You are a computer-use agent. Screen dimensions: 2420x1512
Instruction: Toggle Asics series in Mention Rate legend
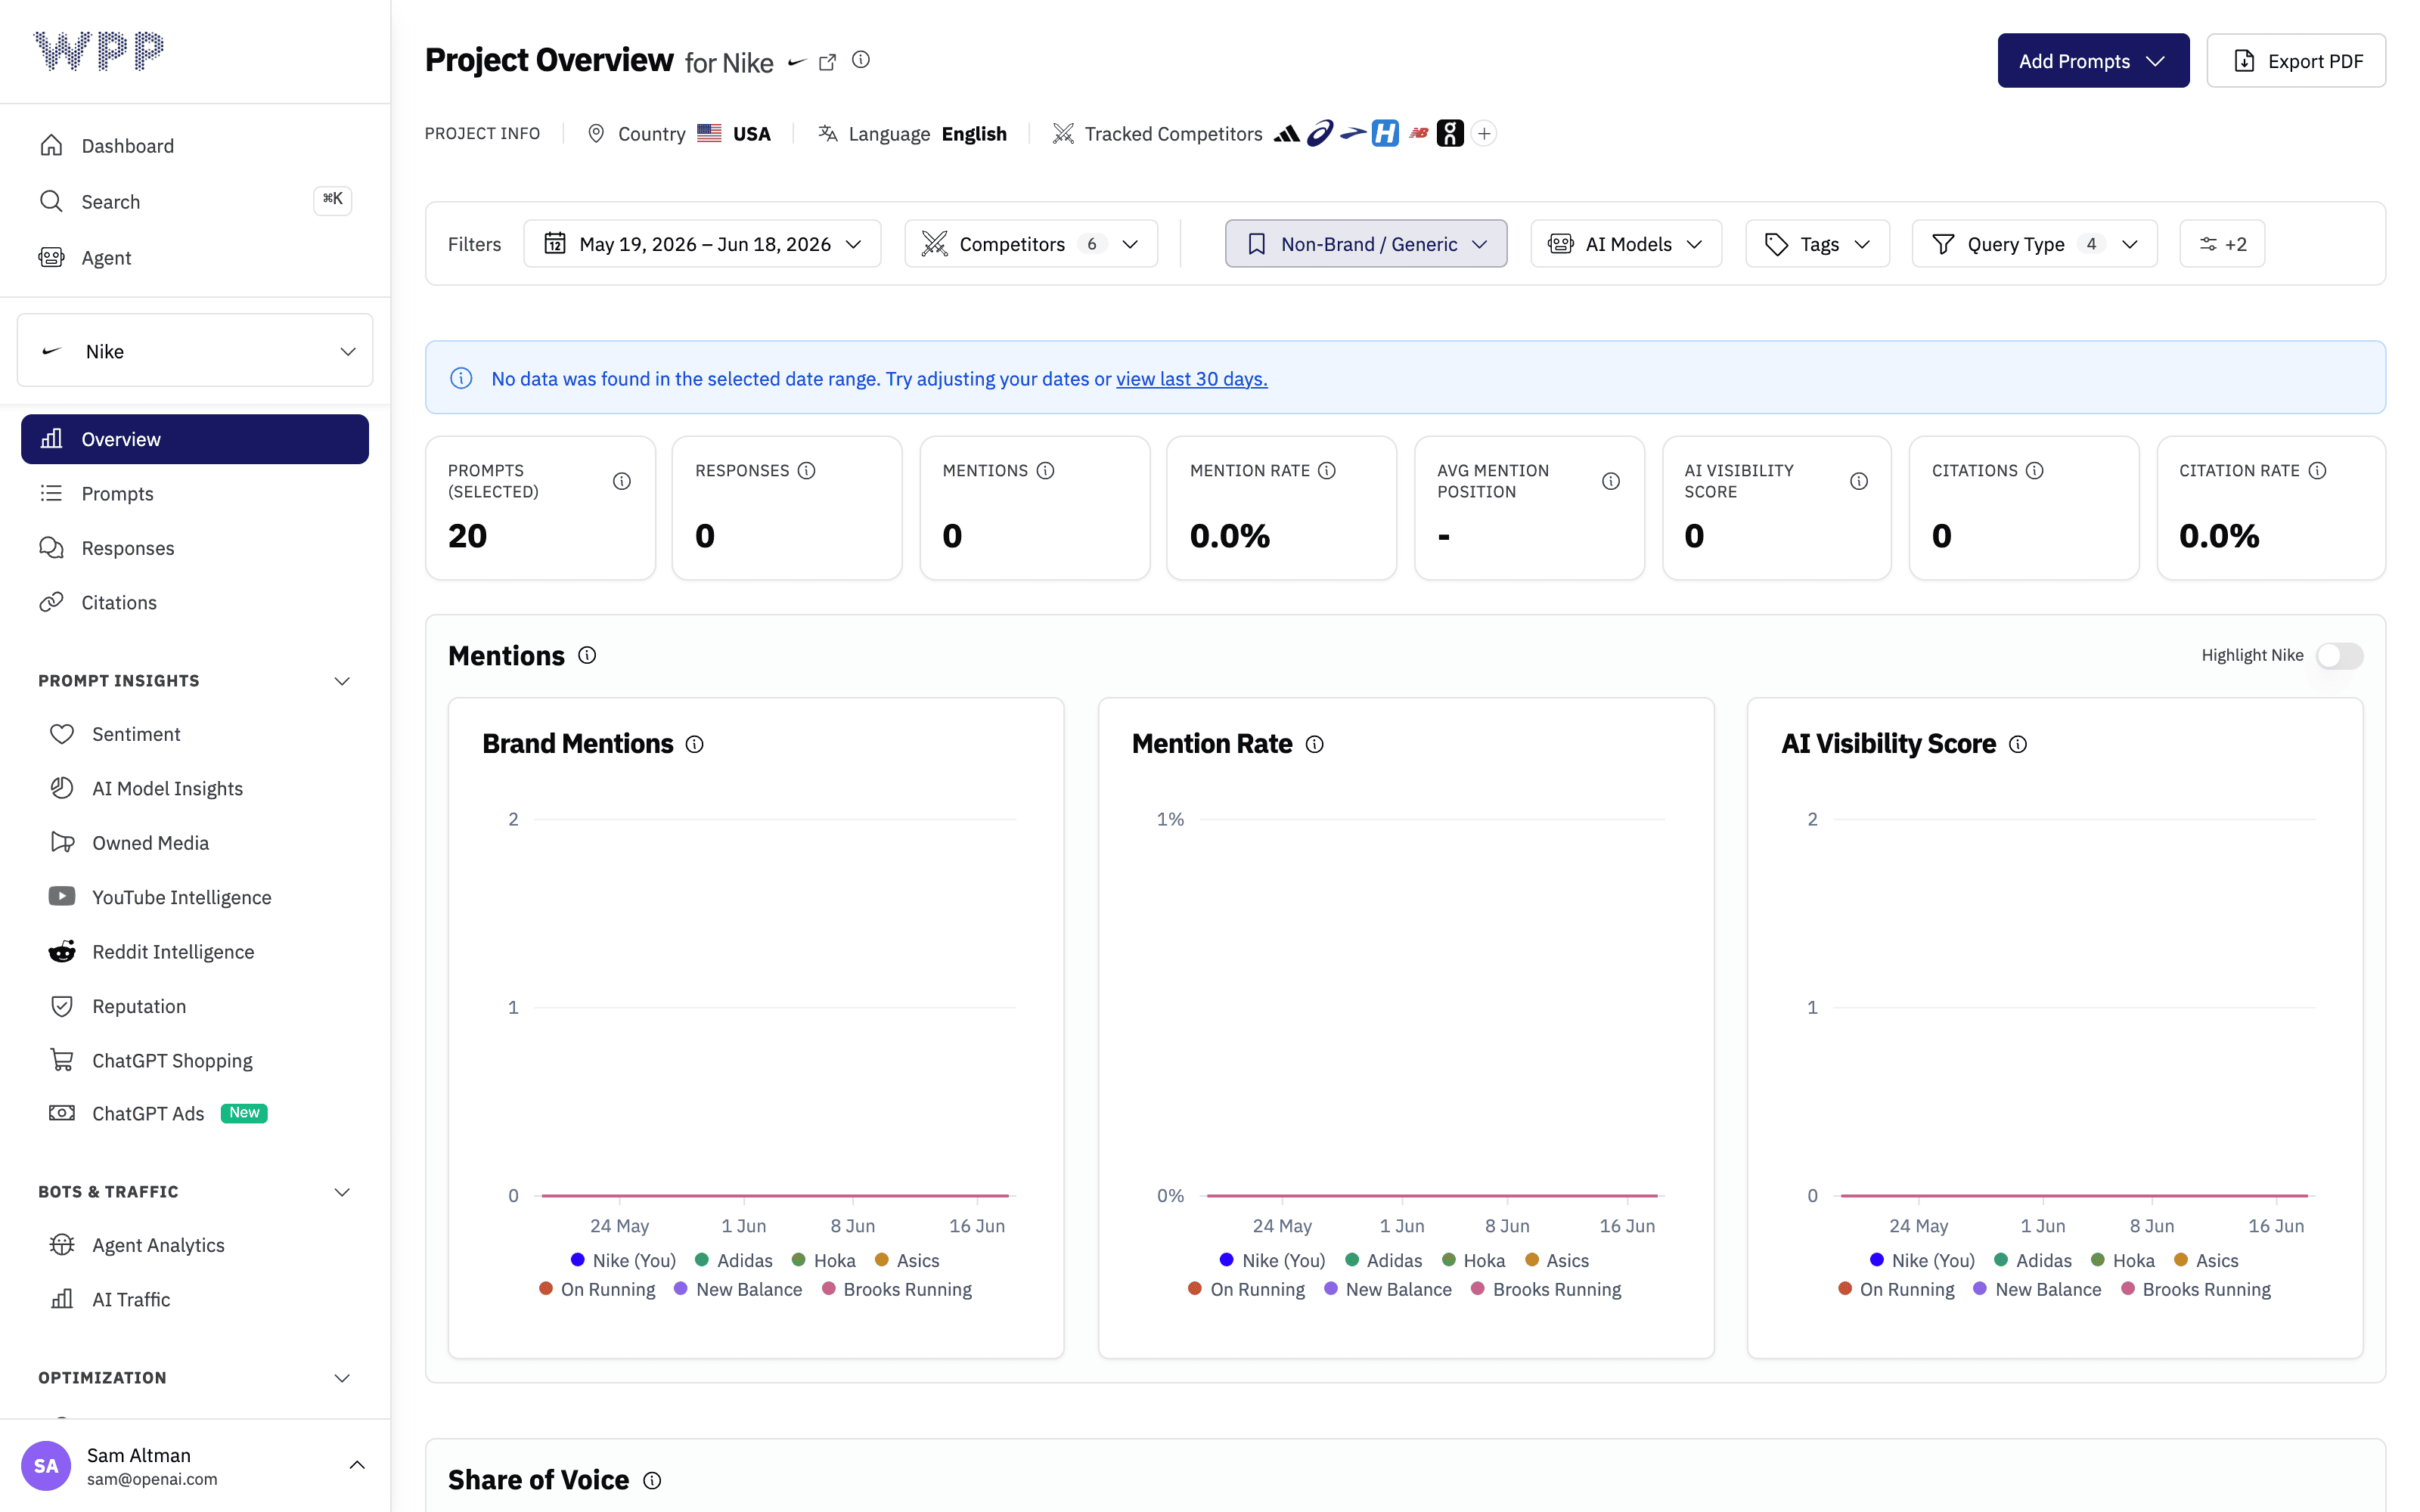1556,1260
